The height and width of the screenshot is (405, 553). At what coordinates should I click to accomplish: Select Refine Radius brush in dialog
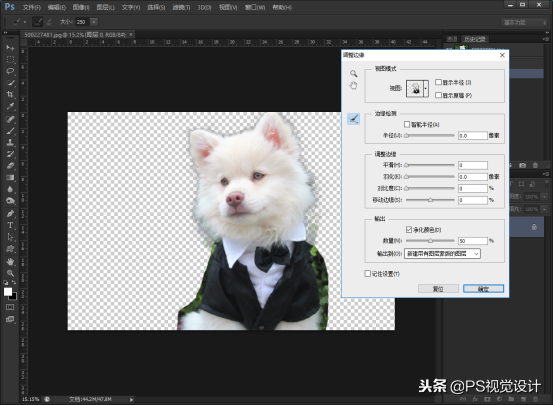point(353,119)
